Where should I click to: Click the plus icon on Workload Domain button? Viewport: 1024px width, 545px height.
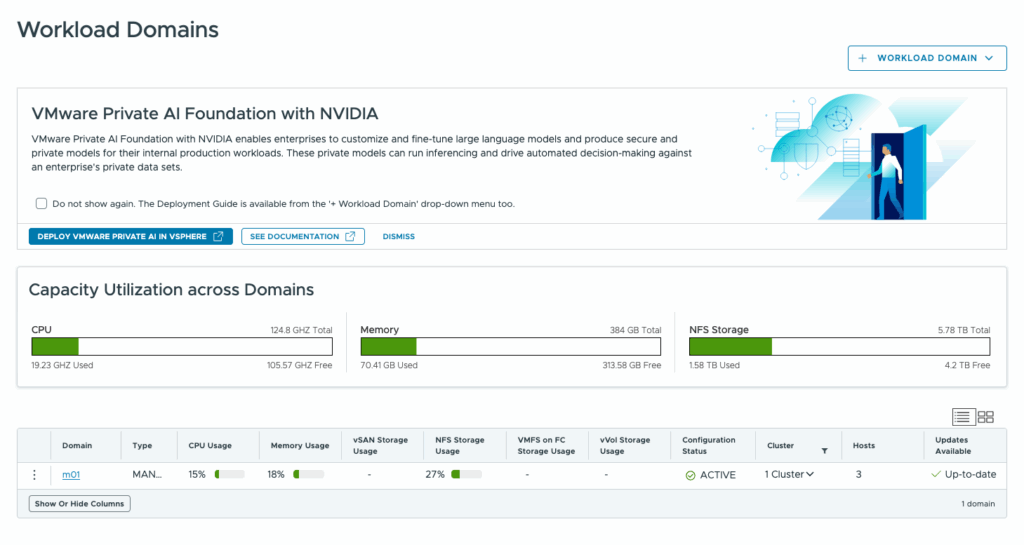(x=863, y=58)
